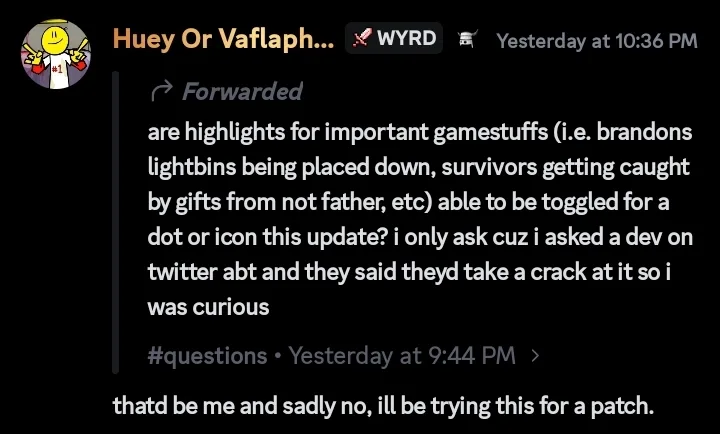
Task: Click the word "twitter" in forwarded text
Action: click(187, 271)
